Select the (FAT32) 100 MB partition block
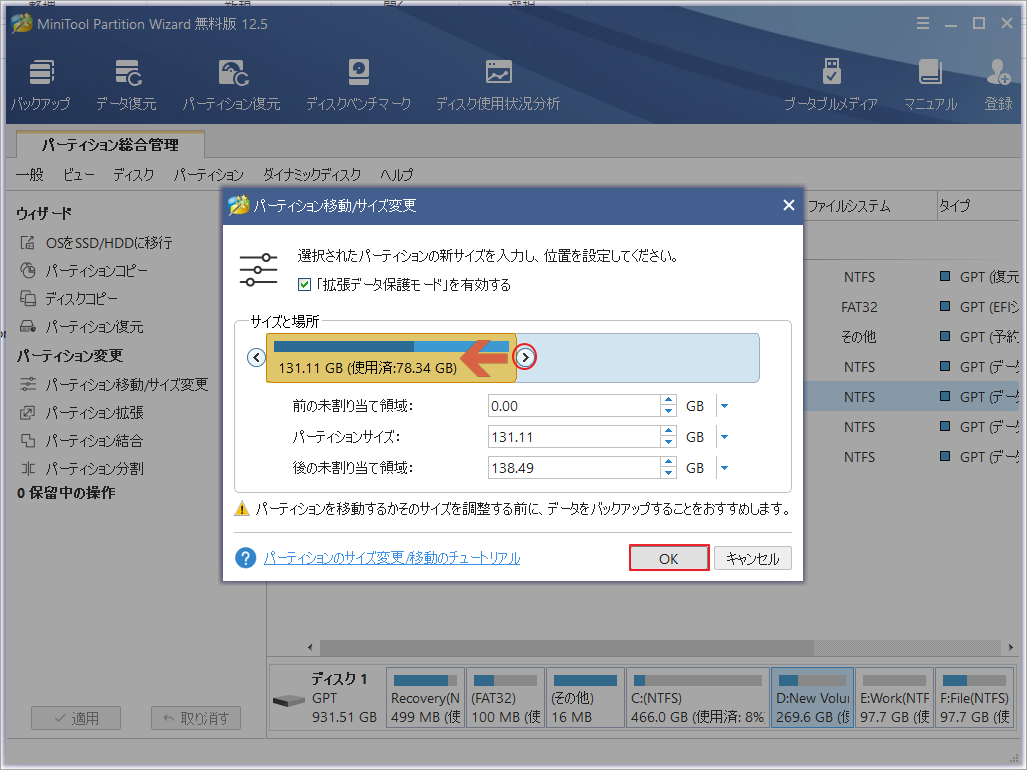The width and height of the screenshot is (1027, 770). point(505,698)
